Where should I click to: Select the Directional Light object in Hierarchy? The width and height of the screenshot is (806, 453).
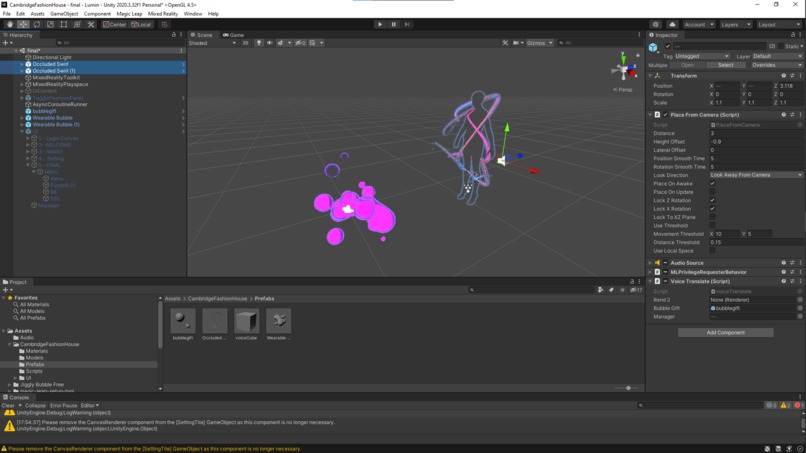point(51,57)
